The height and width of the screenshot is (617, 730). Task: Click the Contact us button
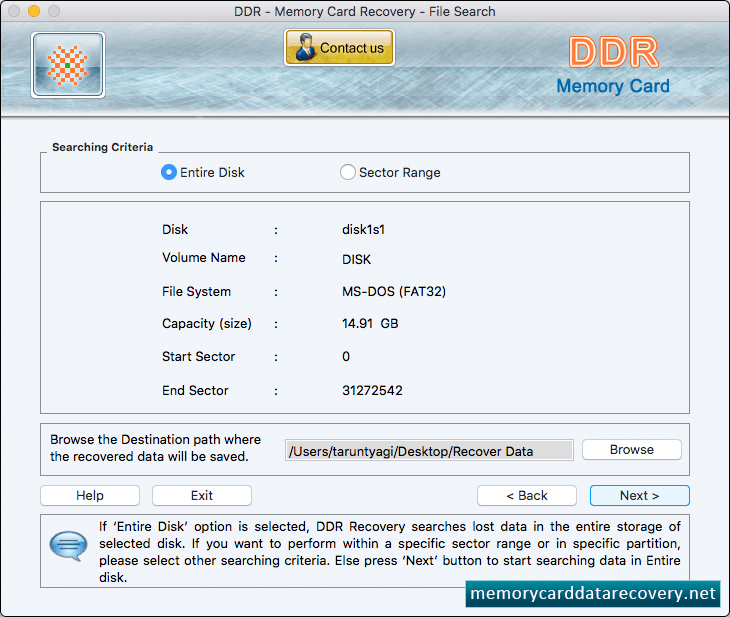[339, 47]
